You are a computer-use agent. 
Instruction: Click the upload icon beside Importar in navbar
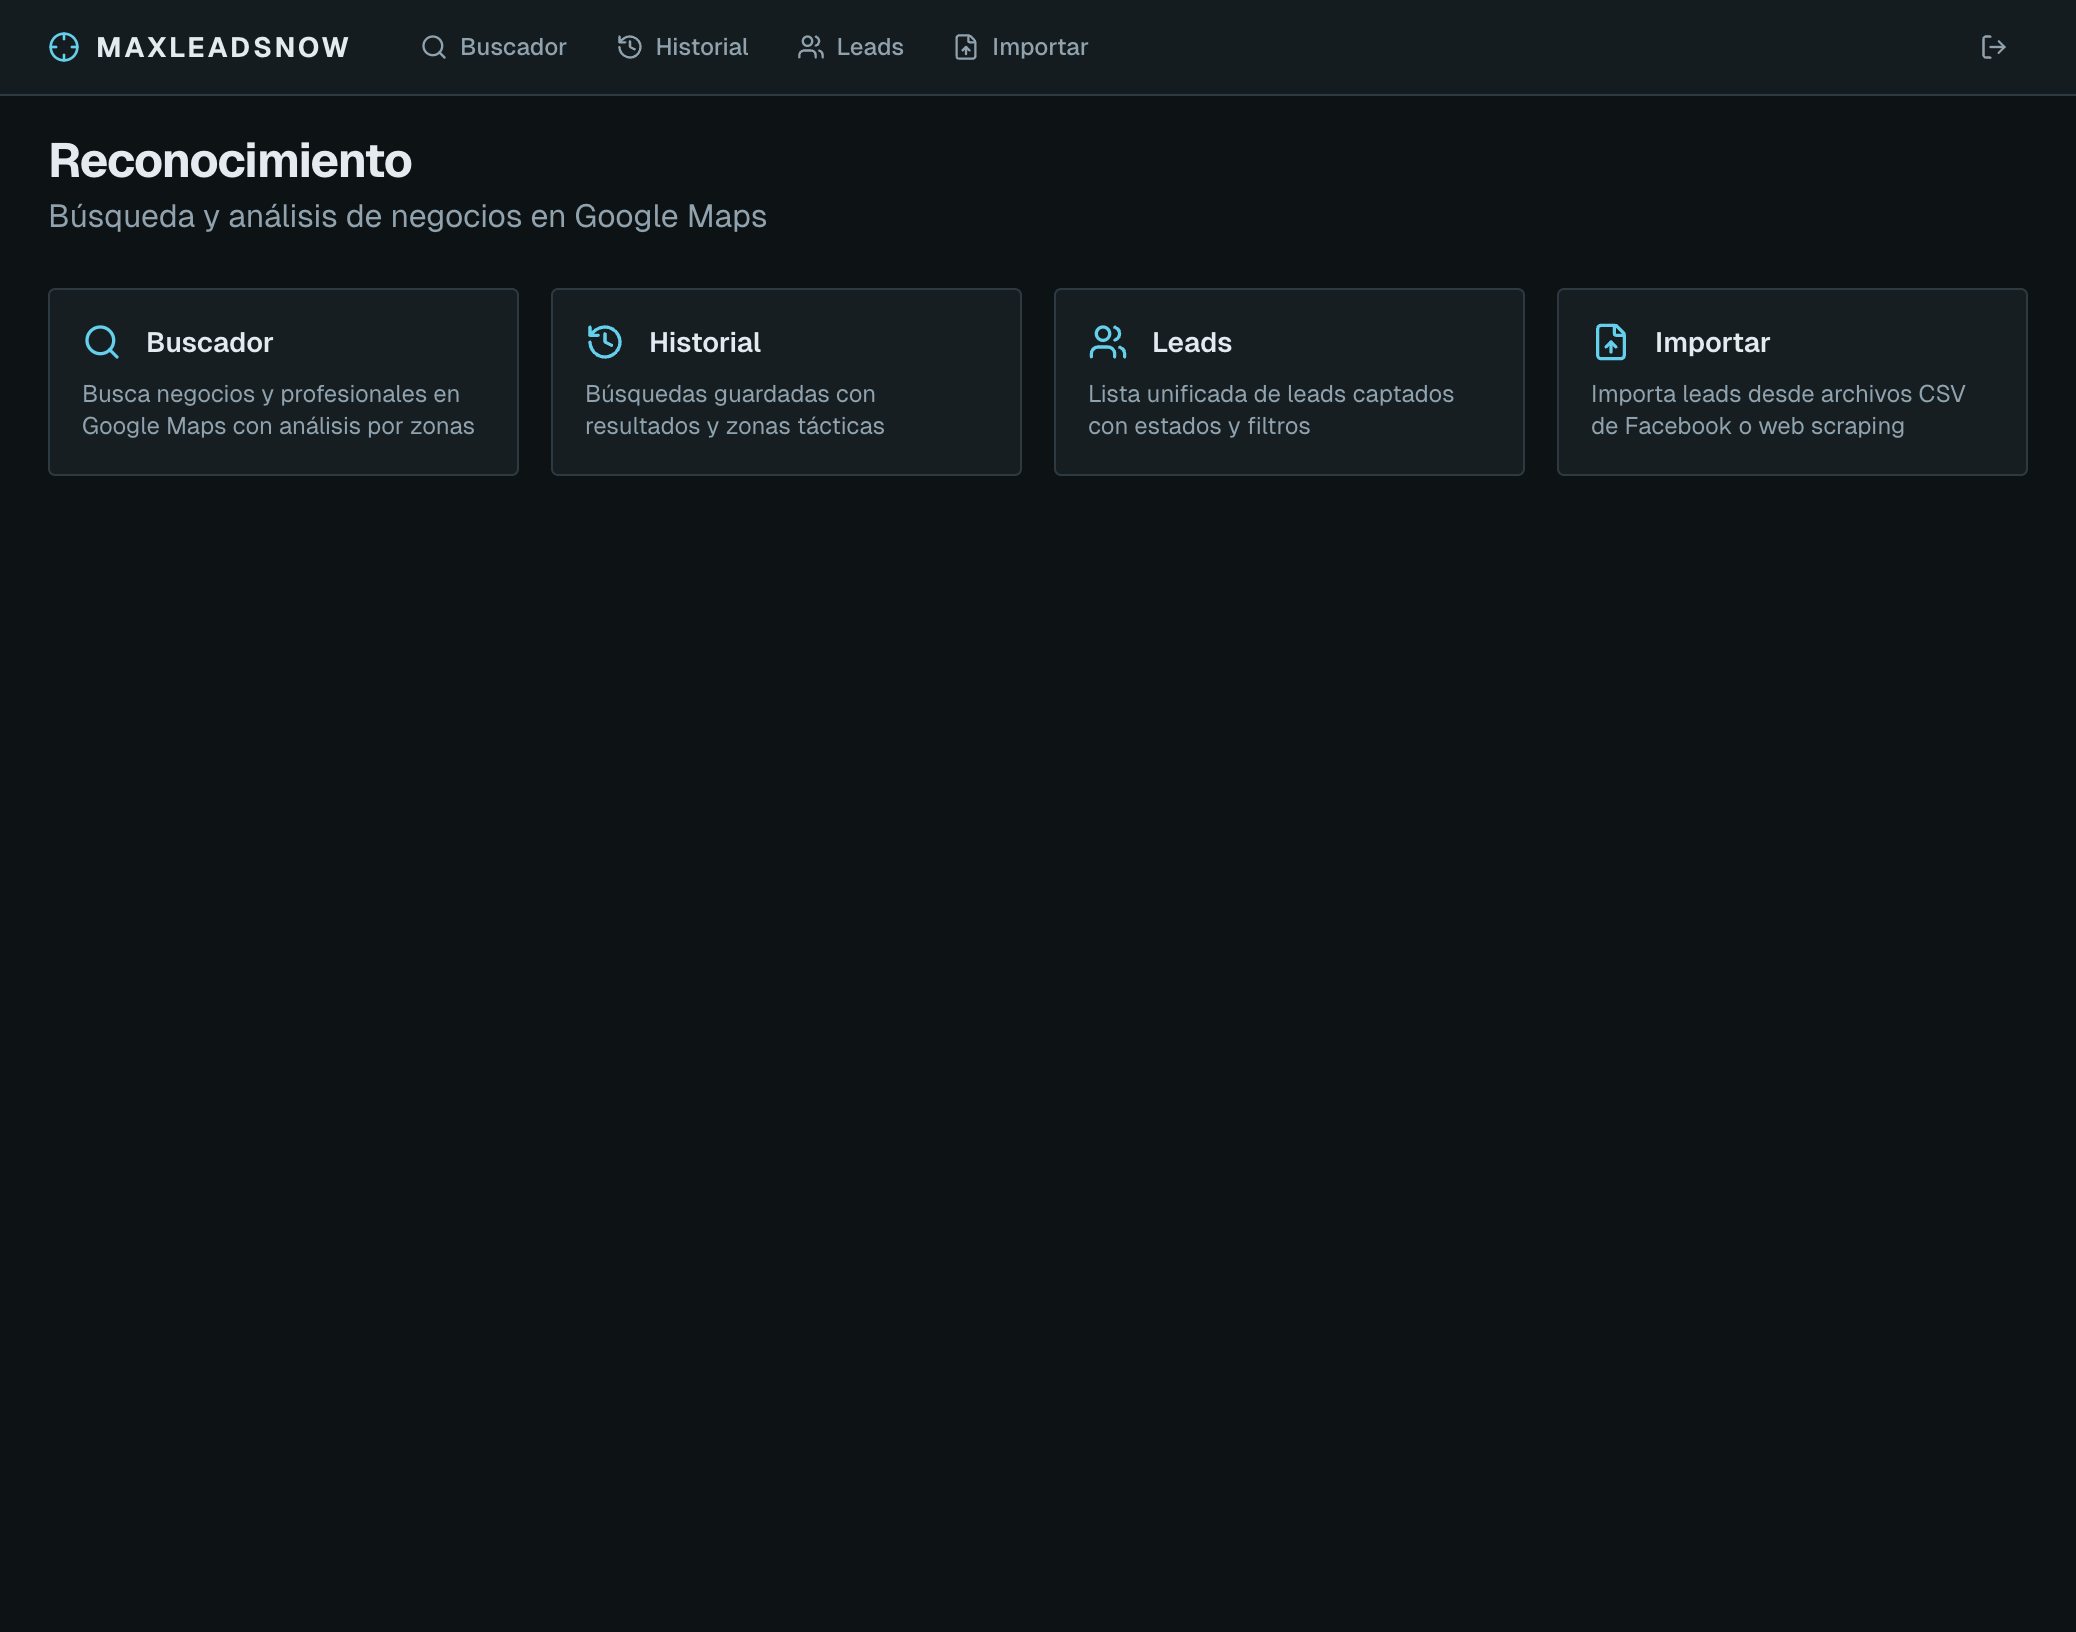tap(965, 47)
